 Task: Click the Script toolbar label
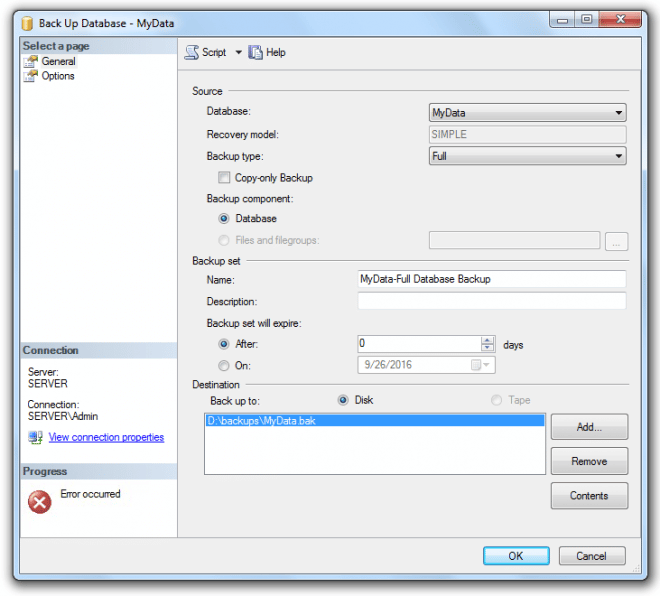pyautogui.click(x=214, y=53)
